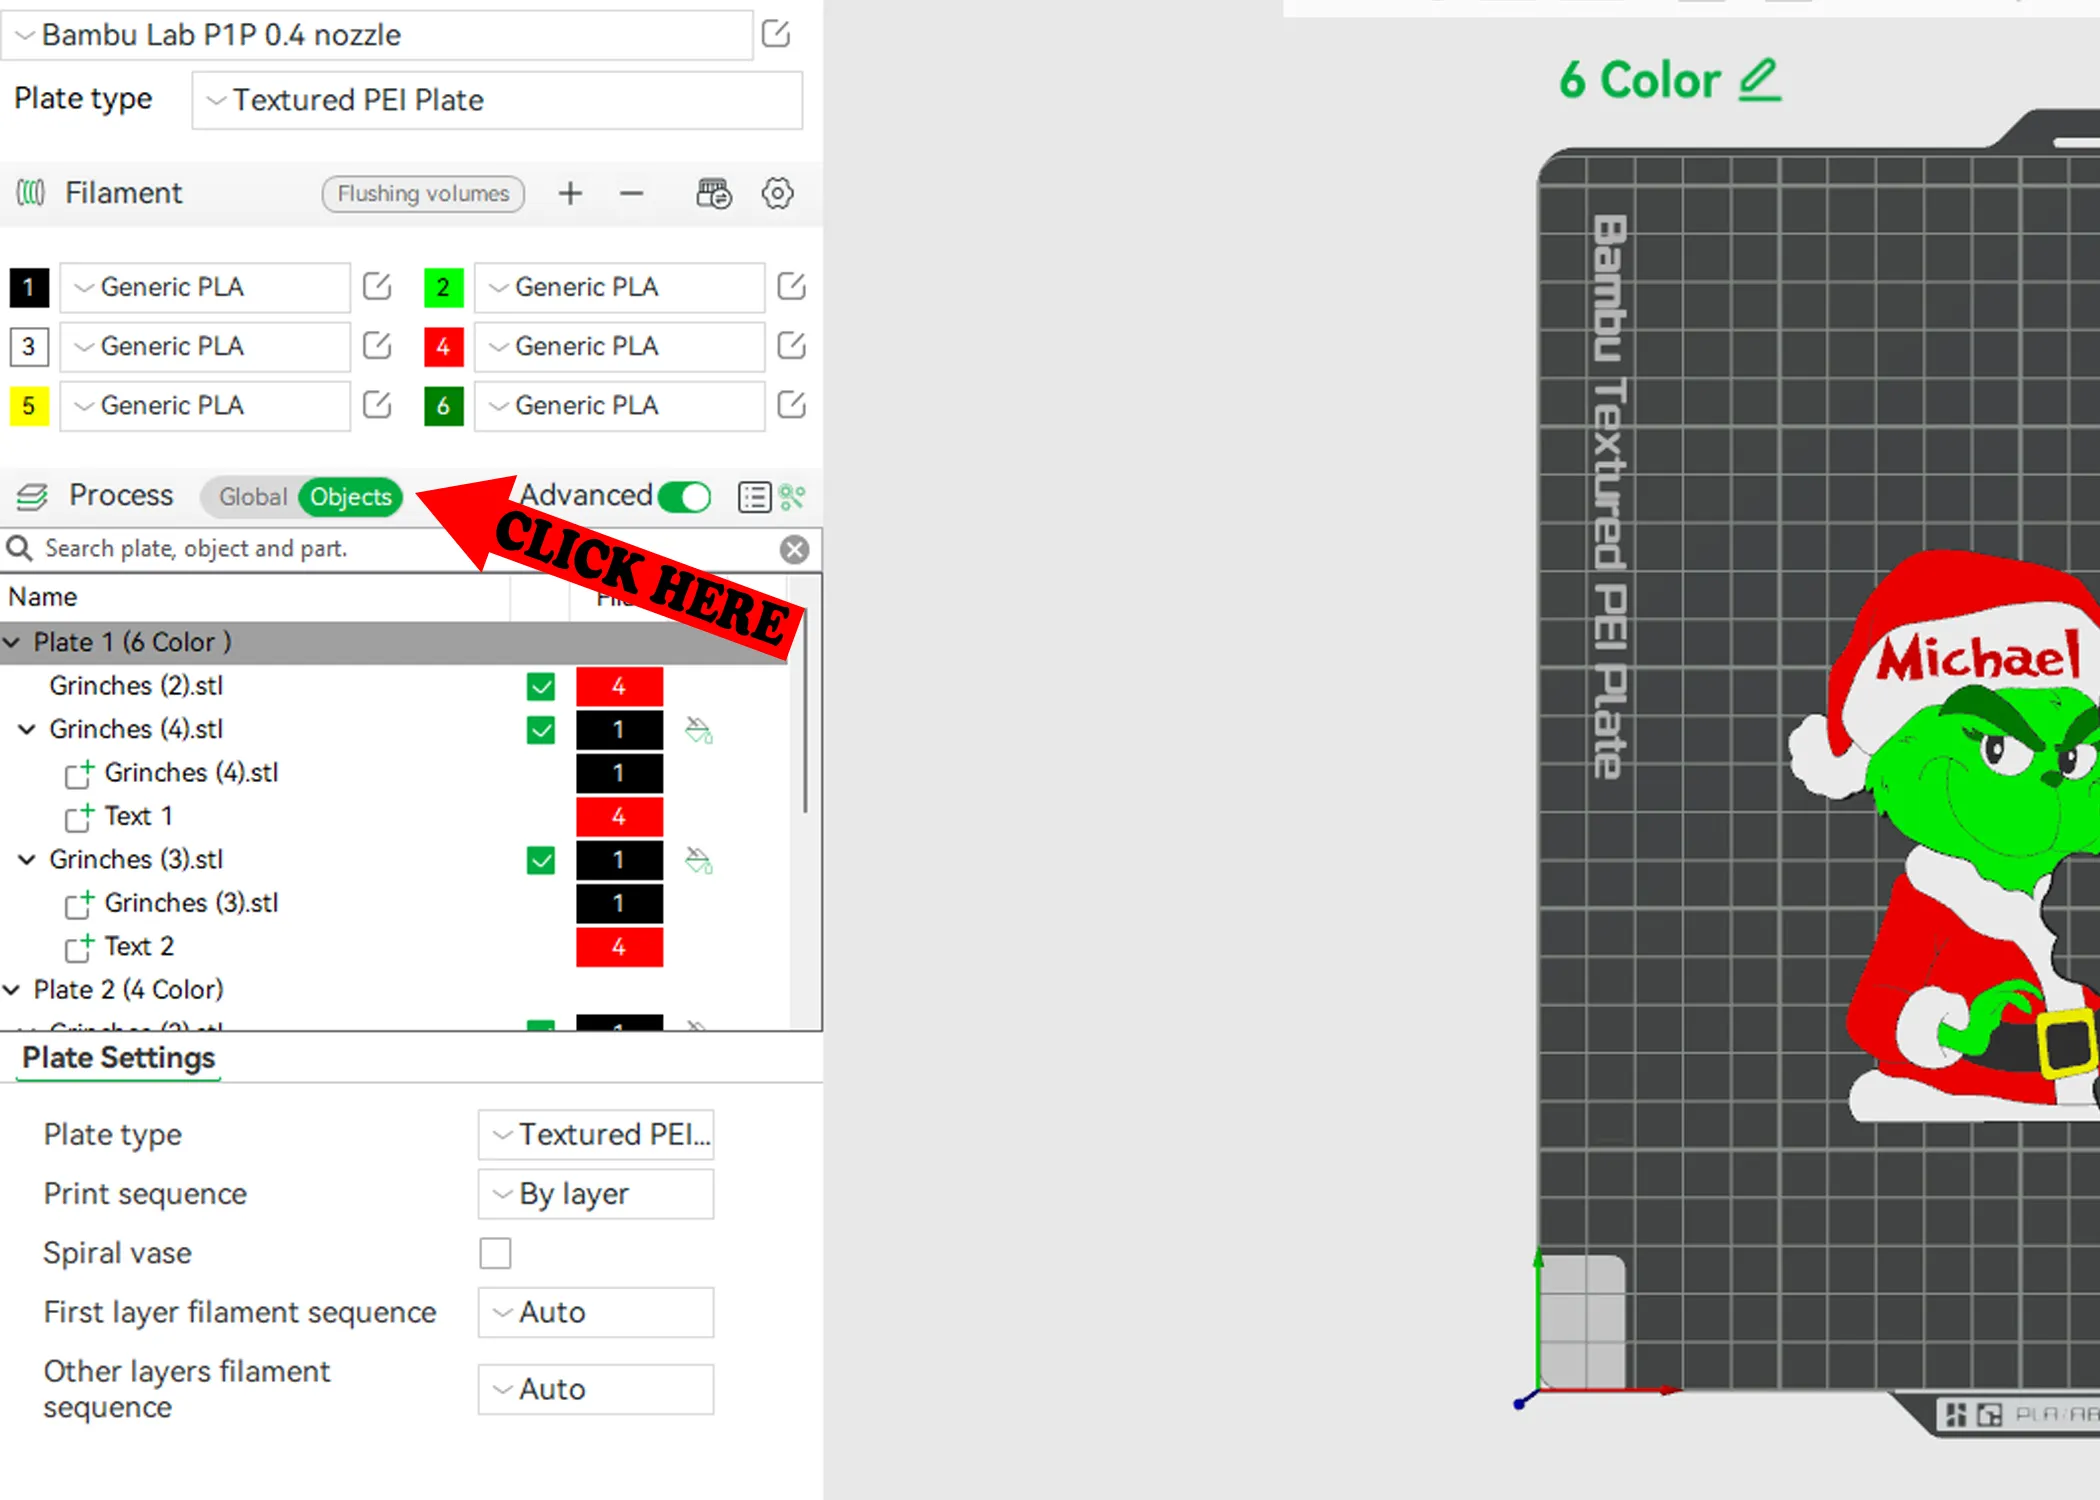Select Grinches (2).stl in object list
Image resolution: width=2100 pixels, height=1500 pixels.
click(136, 686)
